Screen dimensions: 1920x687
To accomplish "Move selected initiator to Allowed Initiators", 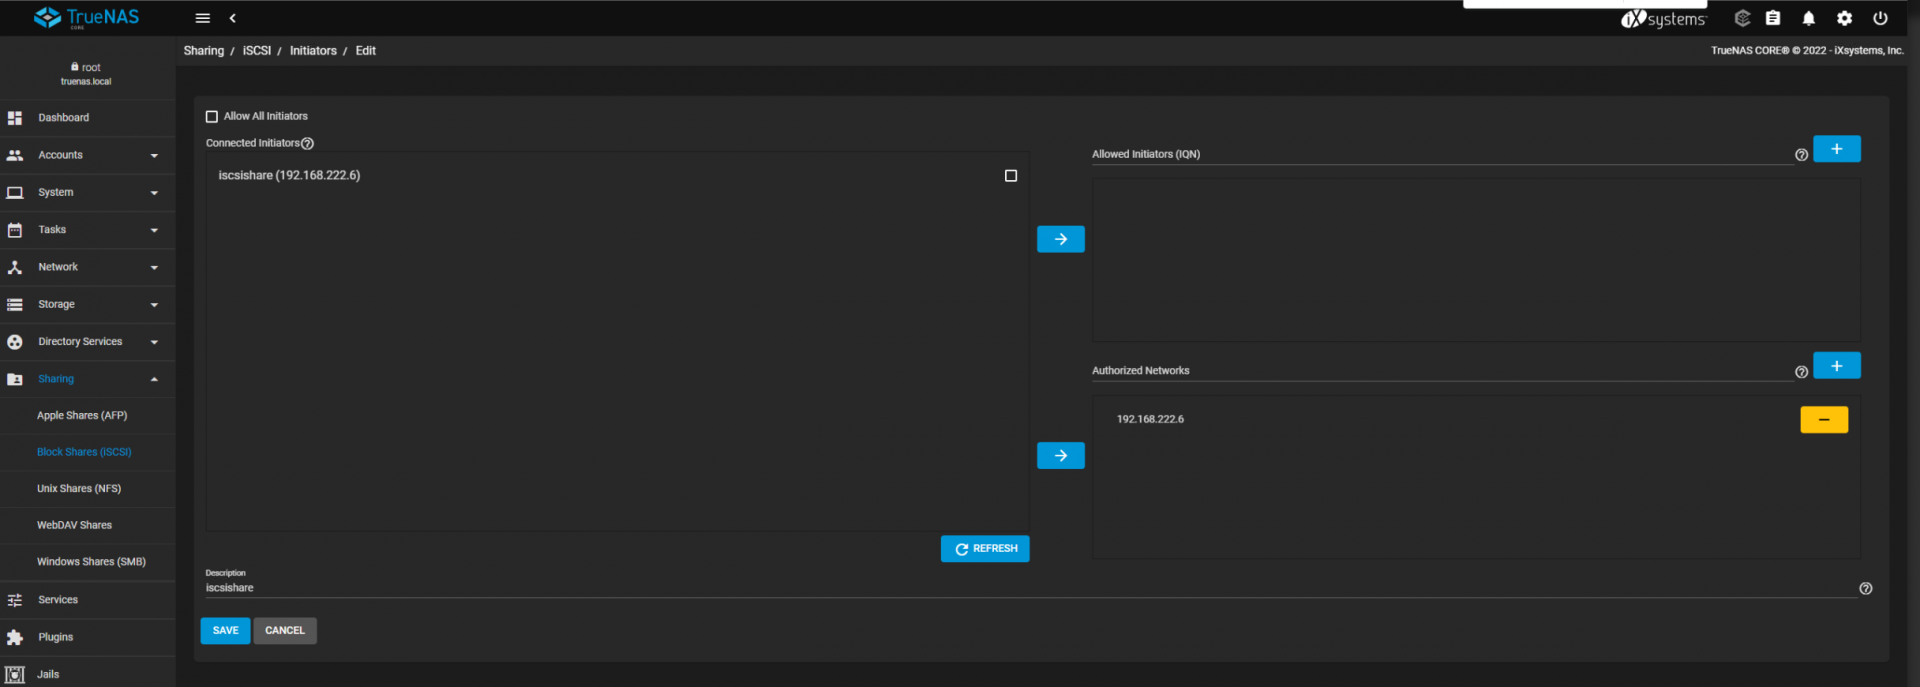I will point(1060,239).
